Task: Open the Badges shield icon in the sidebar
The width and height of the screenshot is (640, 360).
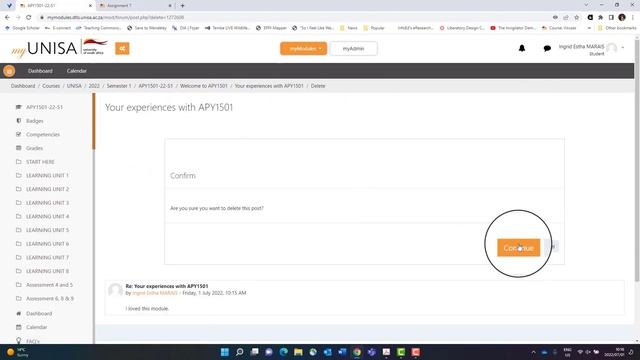Action: [18, 121]
